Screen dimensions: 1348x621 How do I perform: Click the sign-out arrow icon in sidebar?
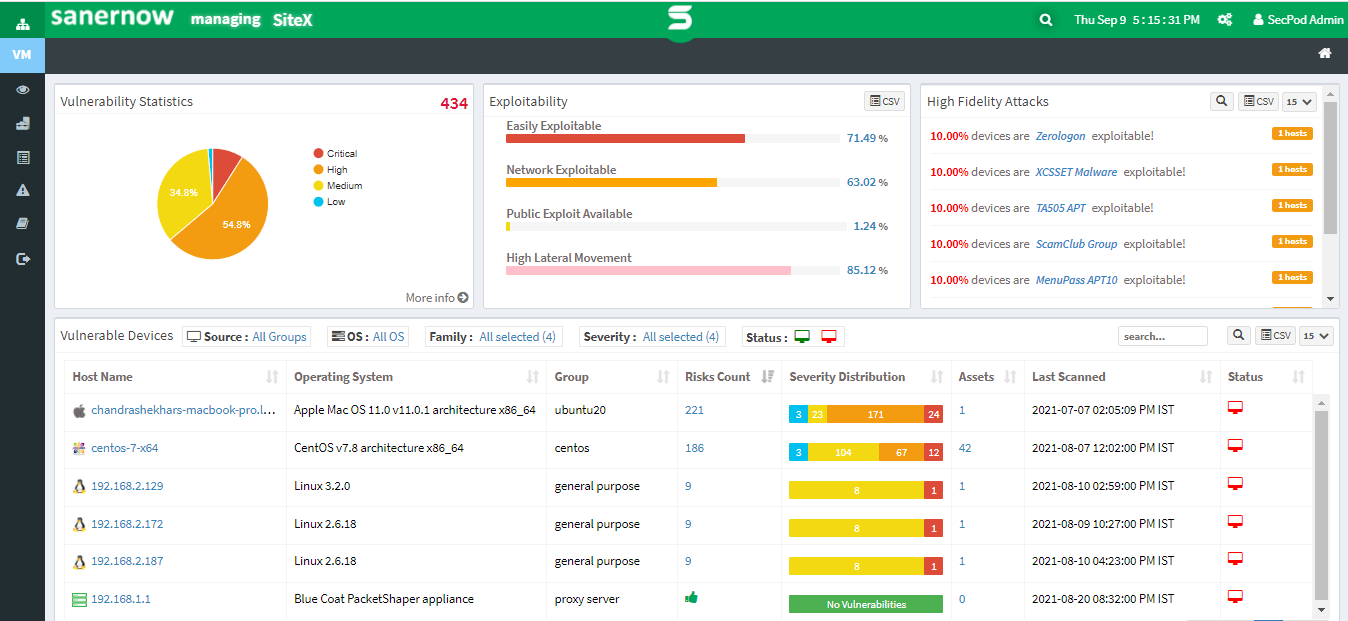pyautogui.click(x=23, y=259)
